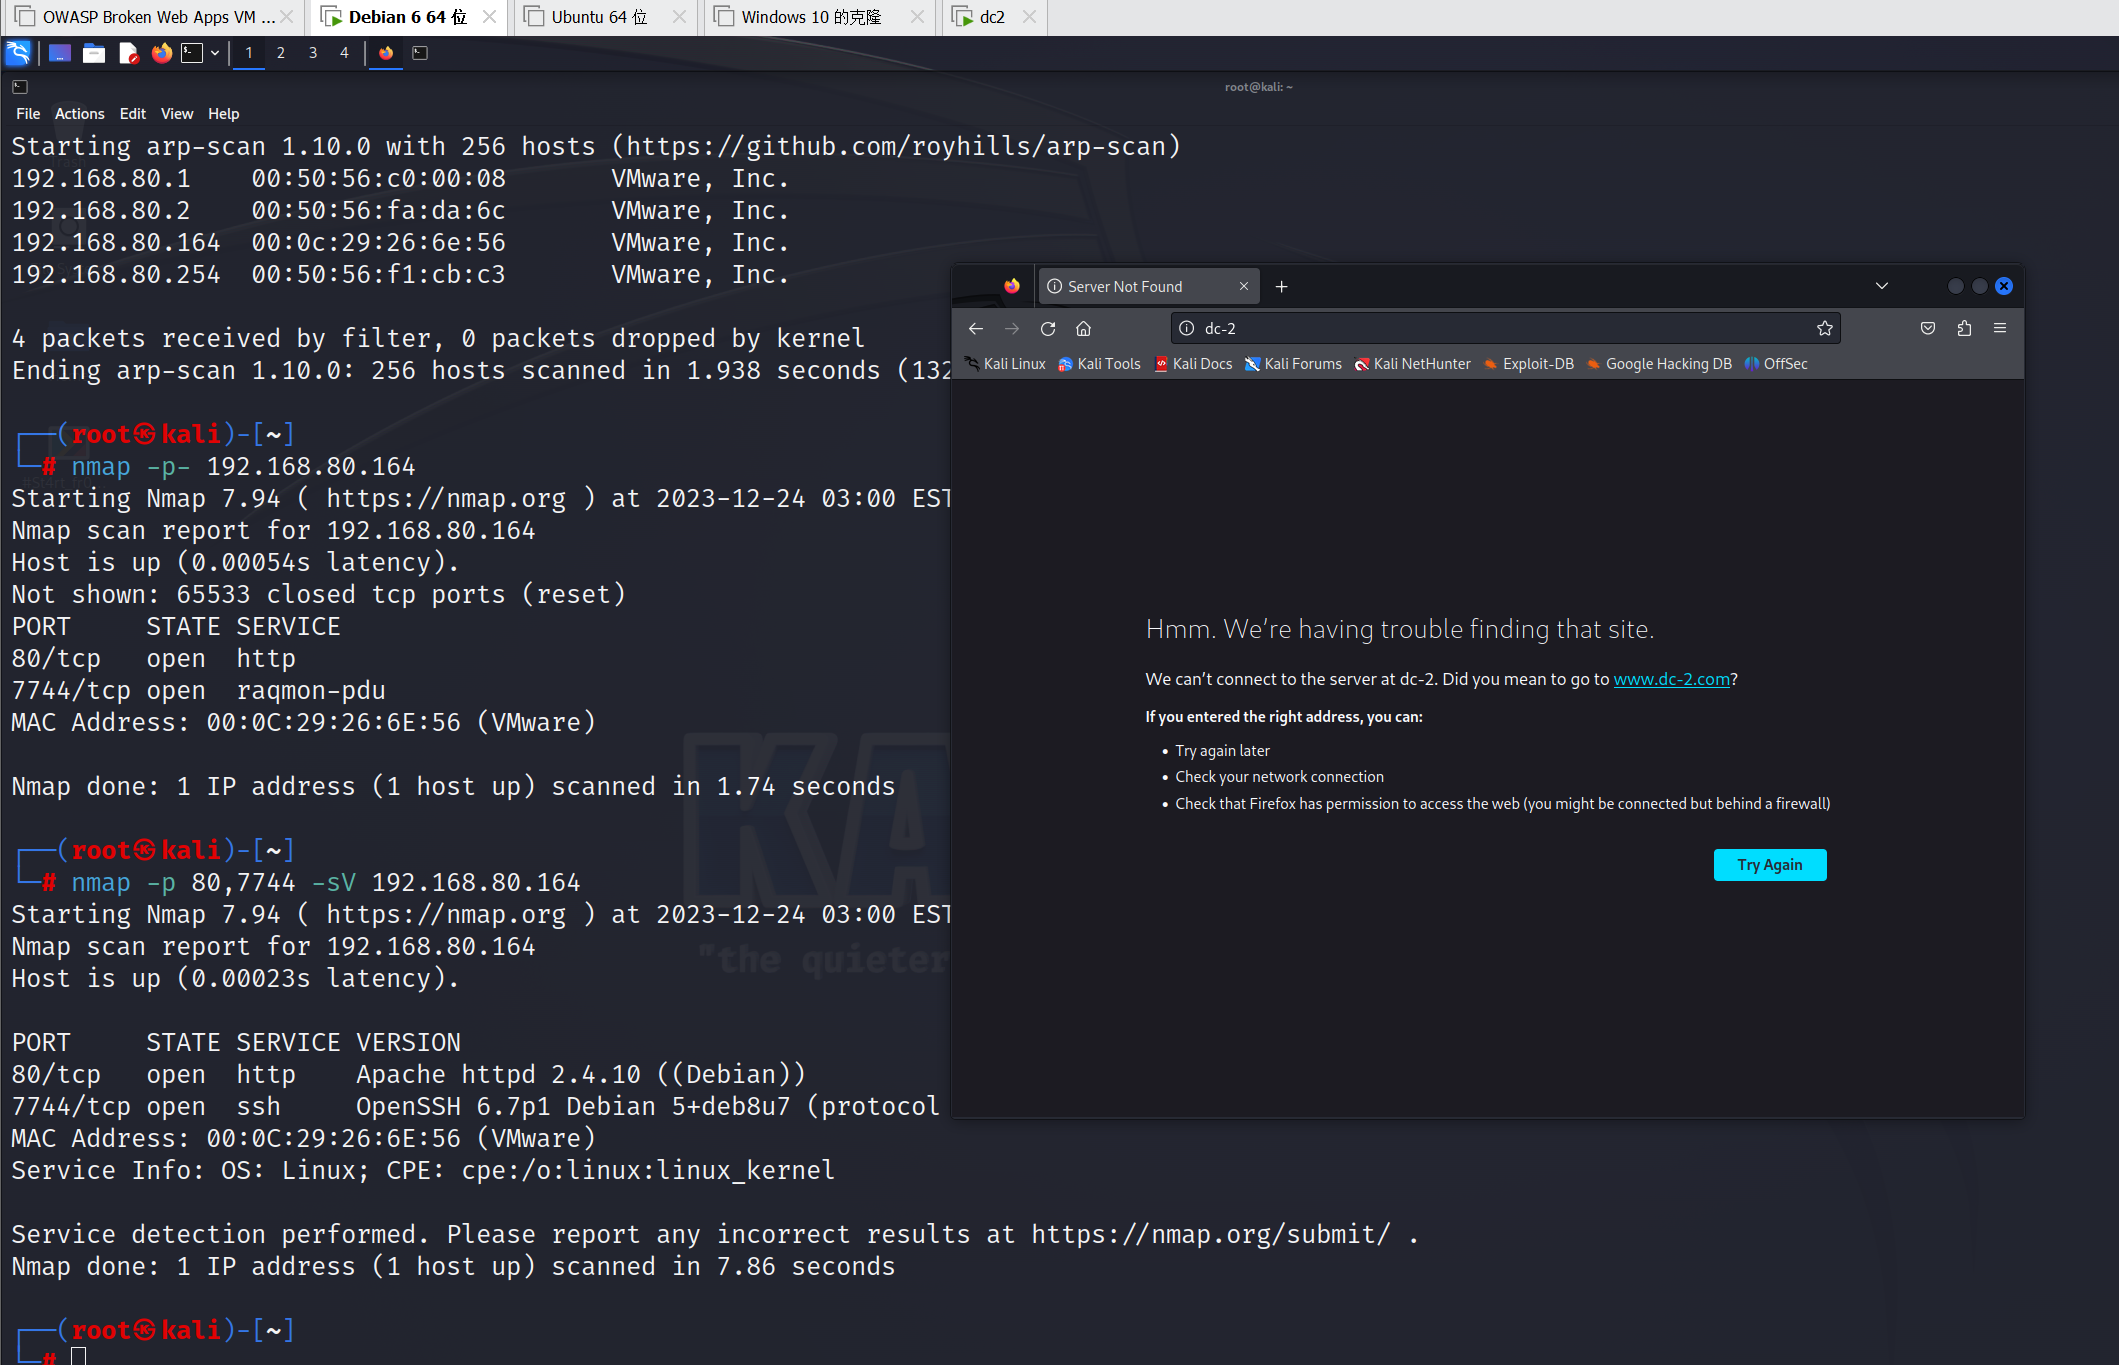The image size is (2119, 1365).
Task: Bookmark this page with star icon
Action: (1825, 328)
